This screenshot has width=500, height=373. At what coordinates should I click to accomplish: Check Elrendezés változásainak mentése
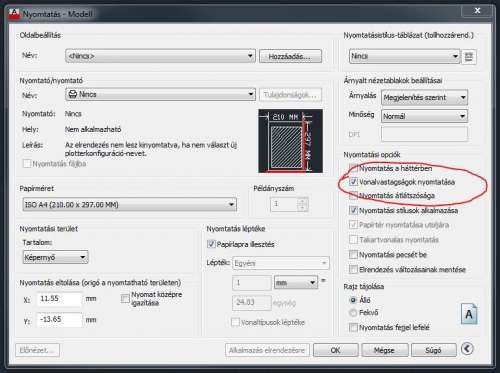353,269
